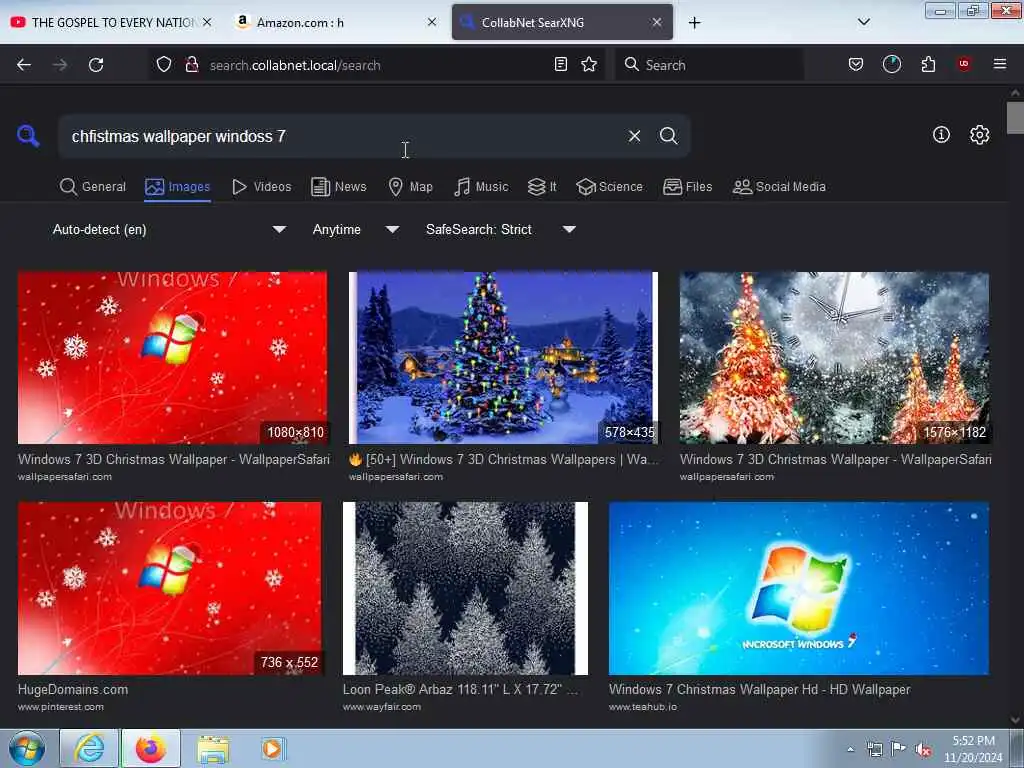The width and height of the screenshot is (1024, 768).
Task: Close the Amazon.com tab
Action: point(432,22)
